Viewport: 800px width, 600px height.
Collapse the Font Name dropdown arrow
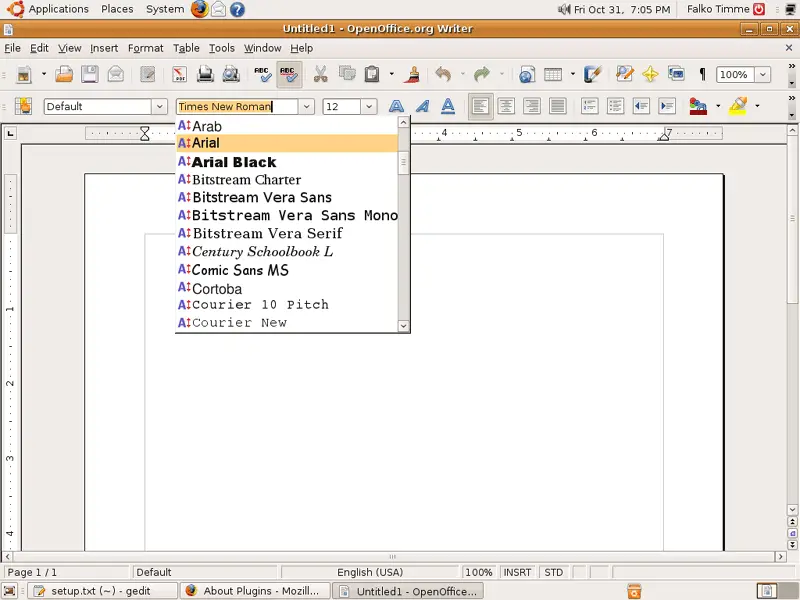(x=306, y=107)
